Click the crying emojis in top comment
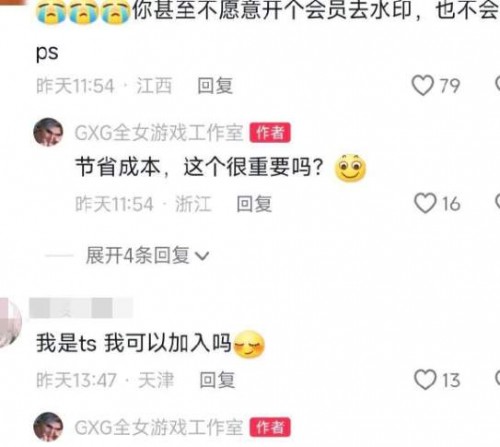The width and height of the screenshot is (500, 447). 83,13
